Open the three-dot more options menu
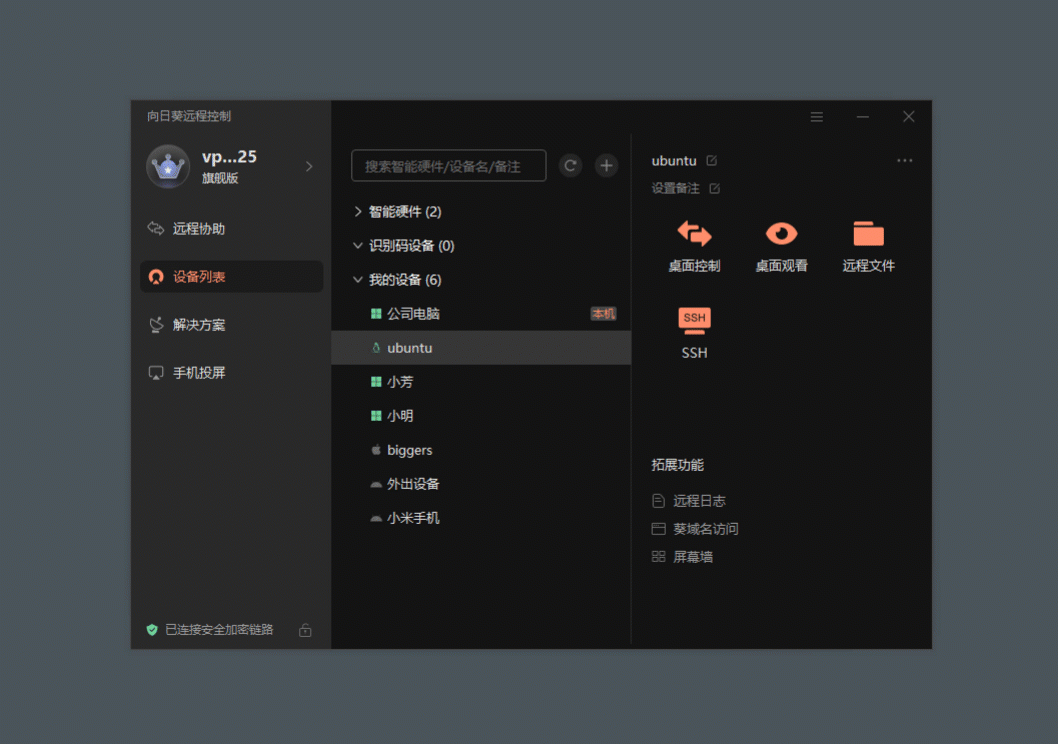 pos(904,160)
